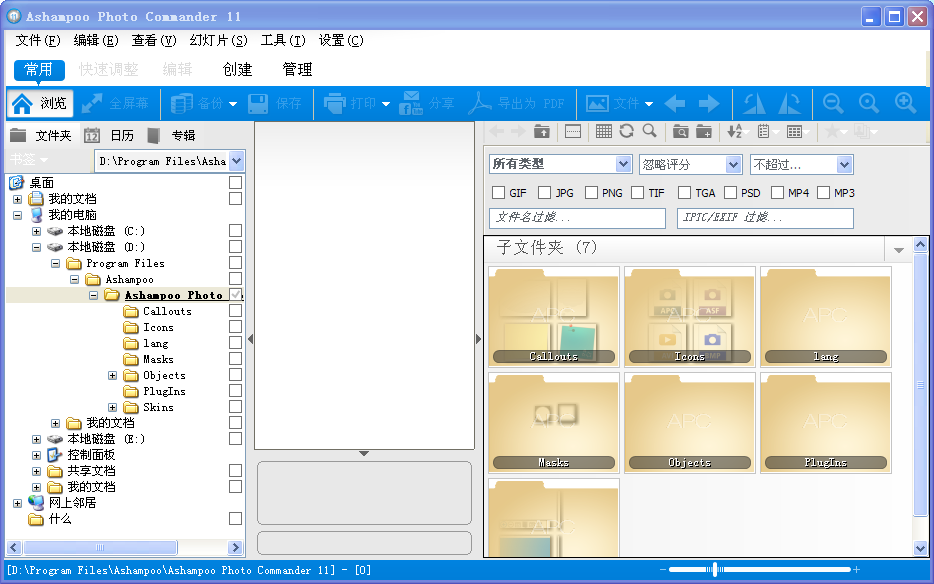Viewport: 934px width, 584px height.
Task: Open the Icons subfolder thumbnail
Action: click(x=689, y=316)
